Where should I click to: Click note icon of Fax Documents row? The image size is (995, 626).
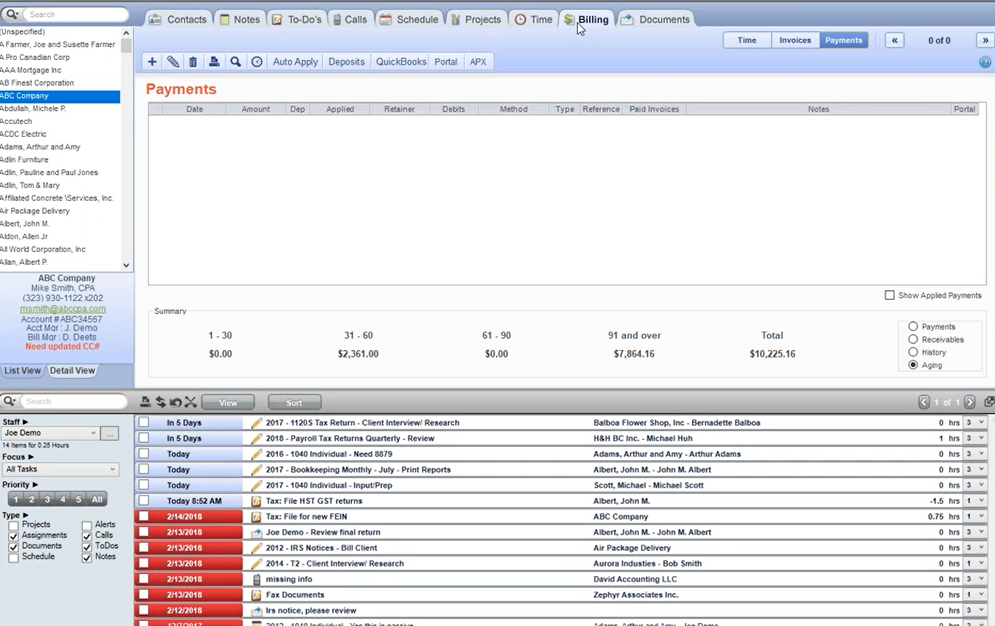click(x=256, y=595)
